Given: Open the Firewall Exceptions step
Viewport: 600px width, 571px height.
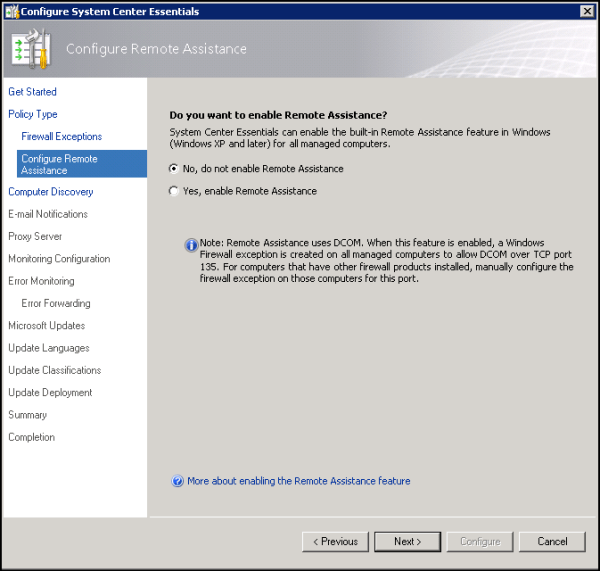Looking at the screenshot, I should [62, 136].
